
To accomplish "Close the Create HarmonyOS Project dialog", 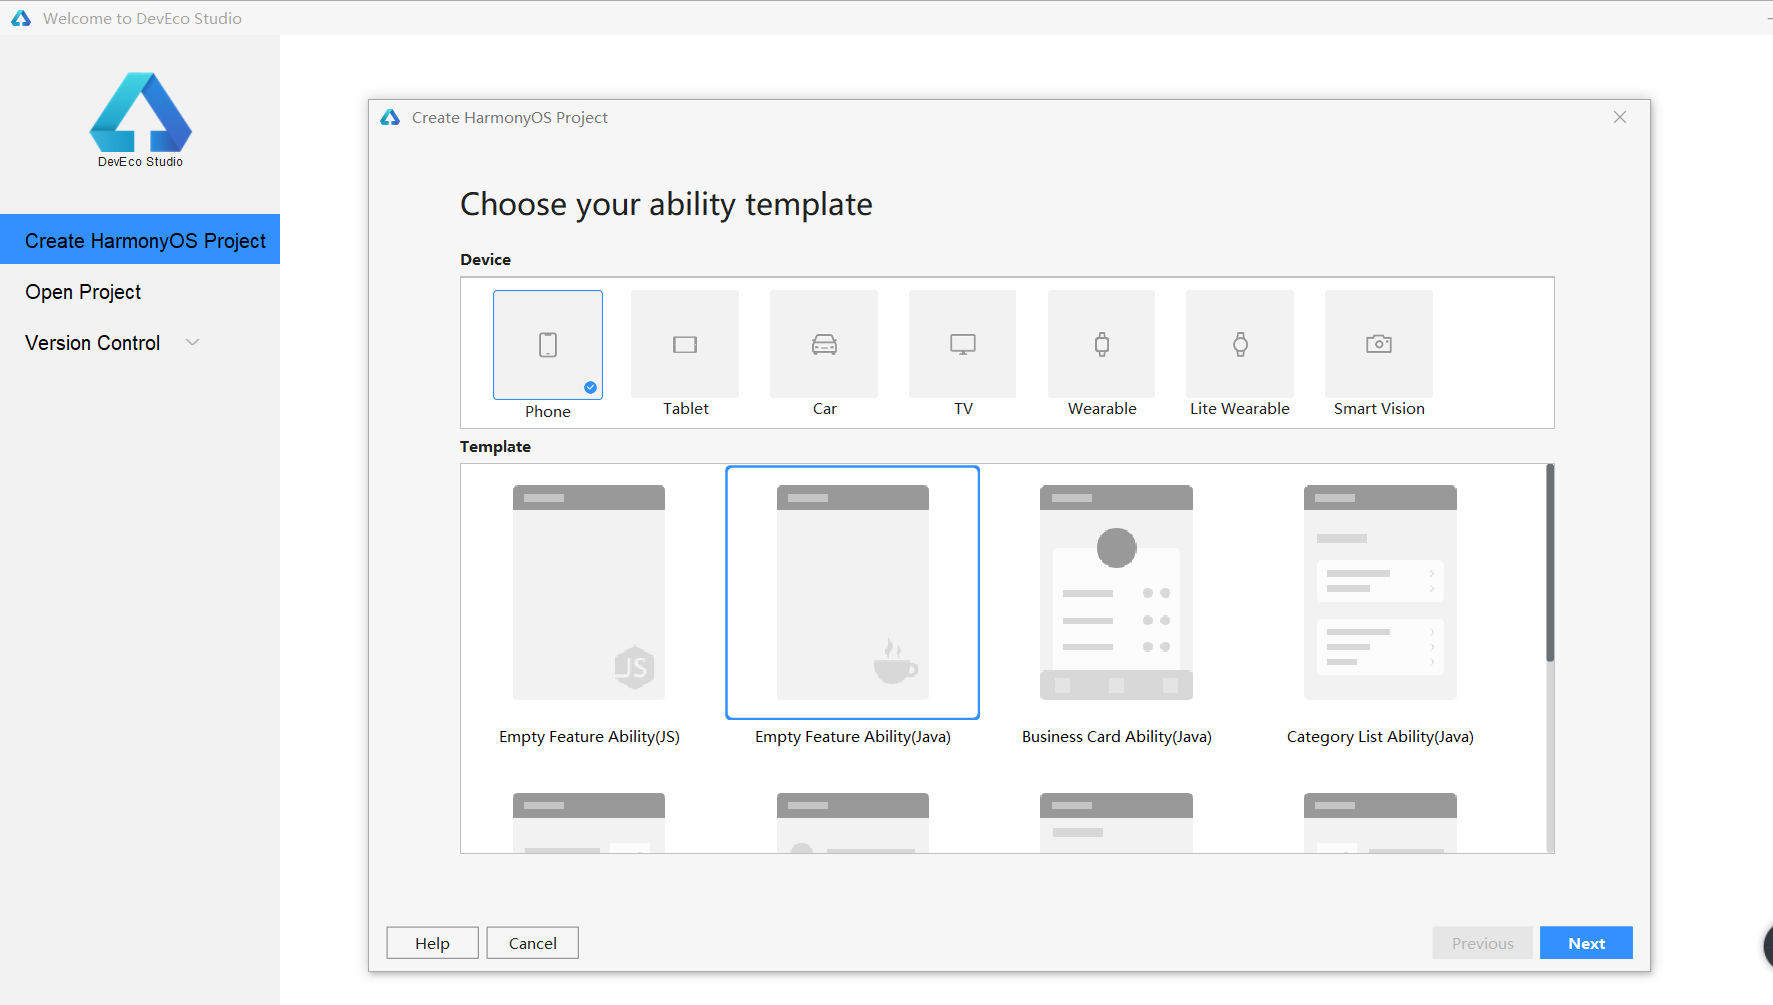I will coord(1620,117).
